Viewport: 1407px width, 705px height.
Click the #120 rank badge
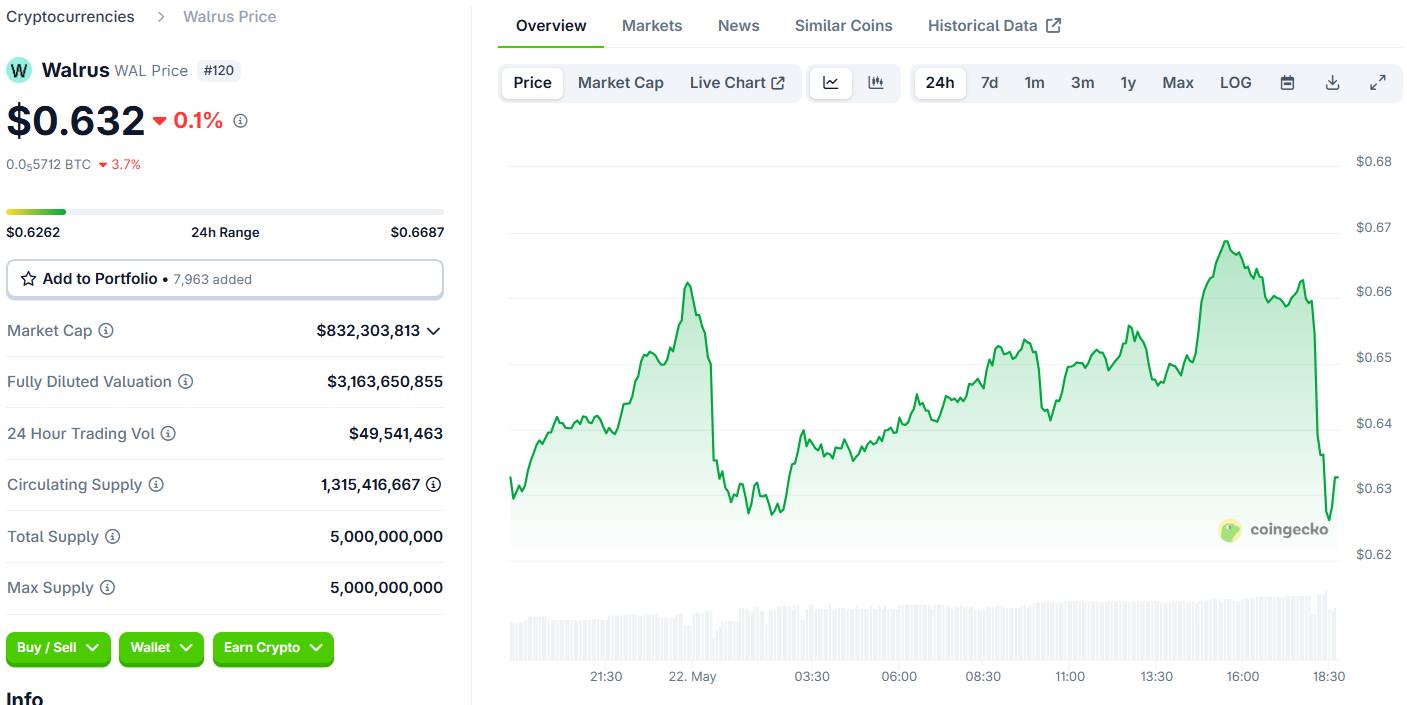point(220,70)
